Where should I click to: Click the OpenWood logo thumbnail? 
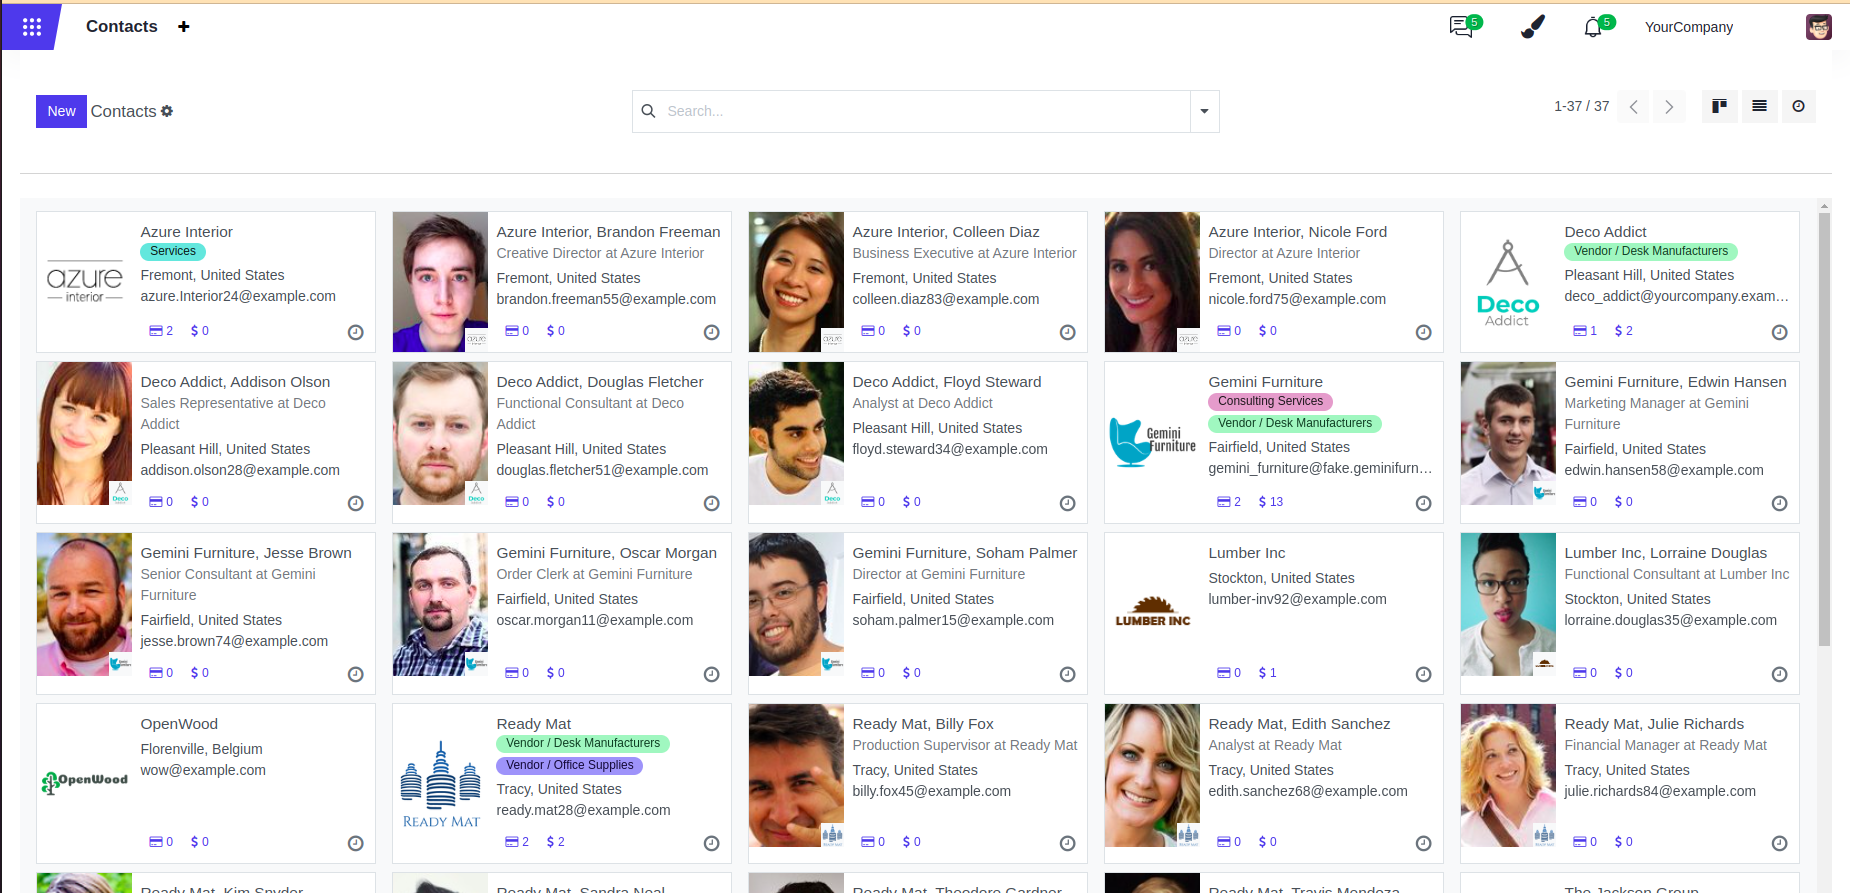click(84, 782)
